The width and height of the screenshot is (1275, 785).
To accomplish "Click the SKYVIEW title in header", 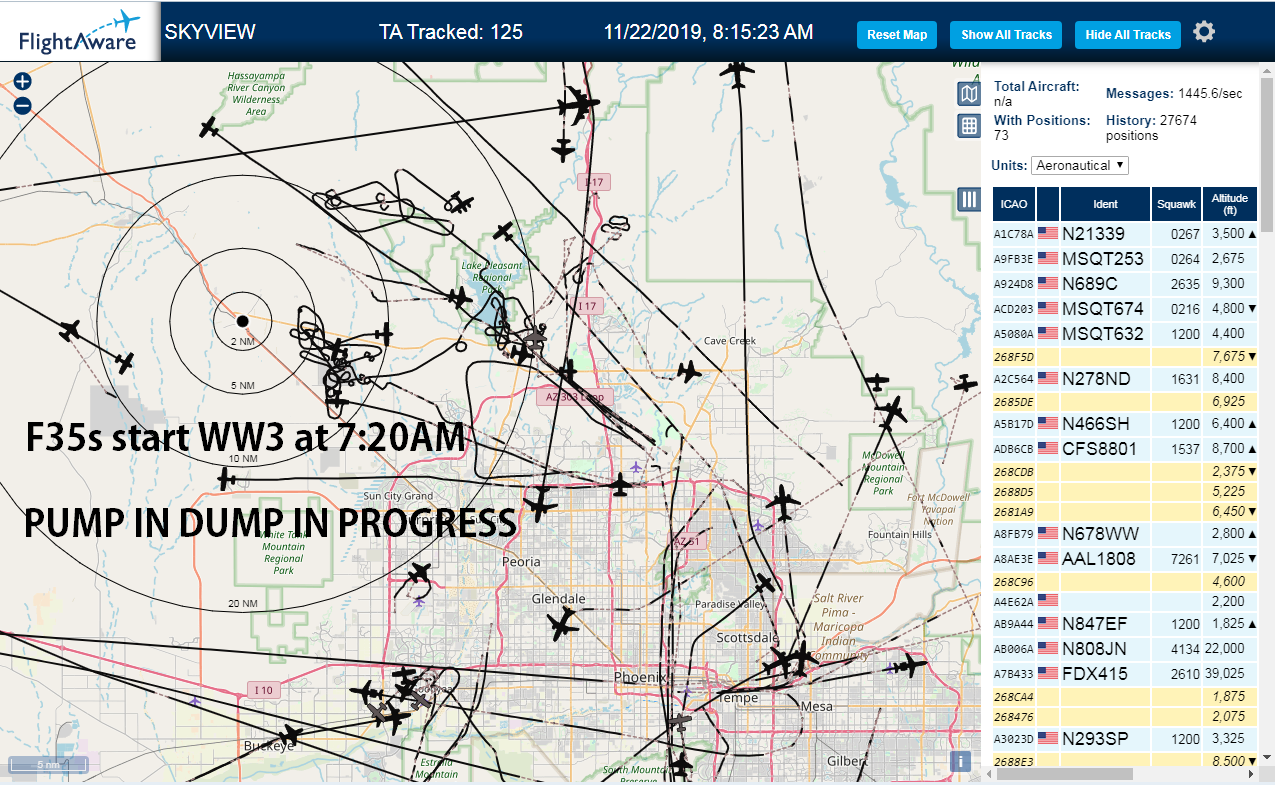I will coord(210,32).
